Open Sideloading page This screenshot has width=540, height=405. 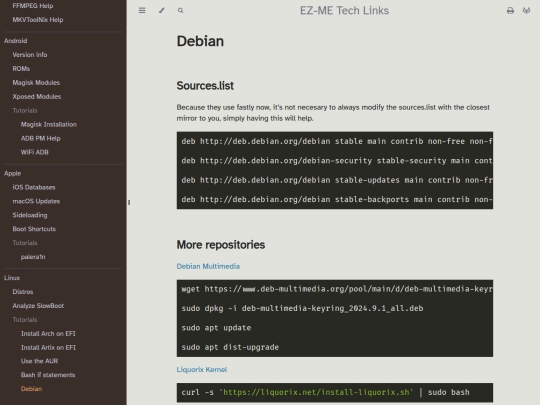[x=30, y=215]
